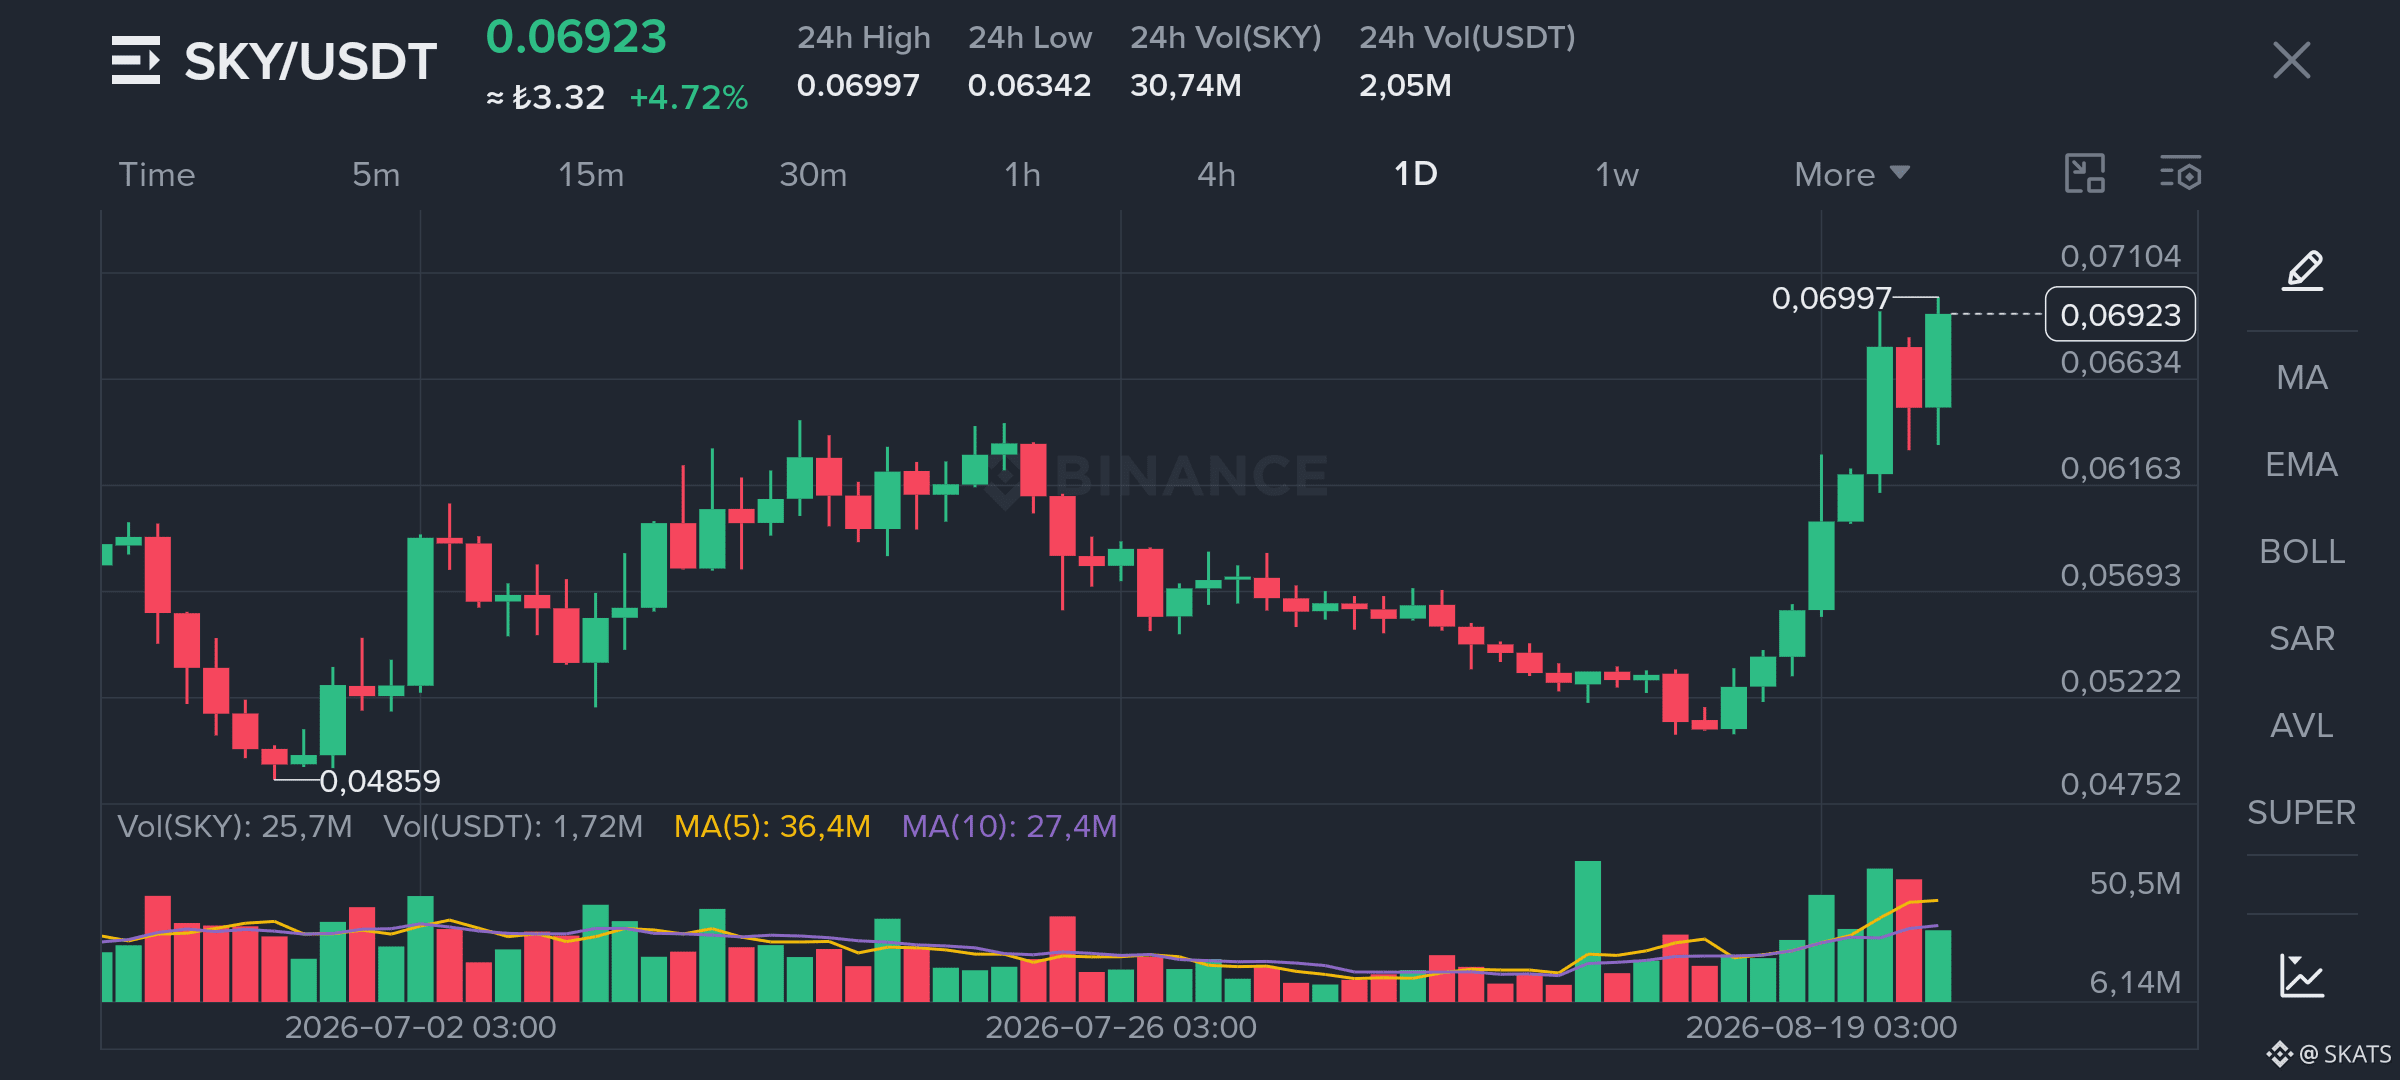Toggle the EMA indicator
The height and width of the screenshot is (1080, 2400).
coord(2302,464)
